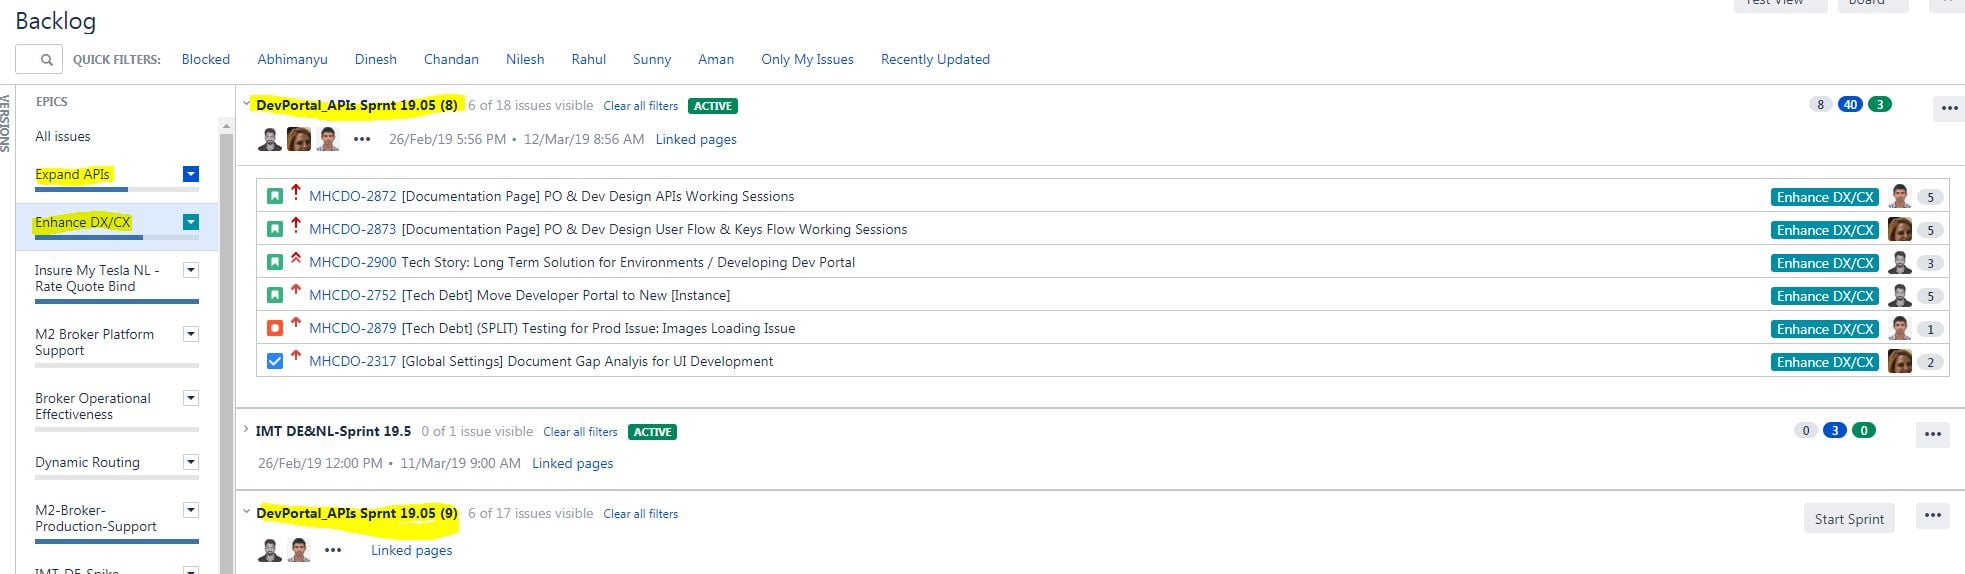Screen dimensions: 1965x574
Task: Toggle the Dinesh quick filter
Action: (376, 60)
